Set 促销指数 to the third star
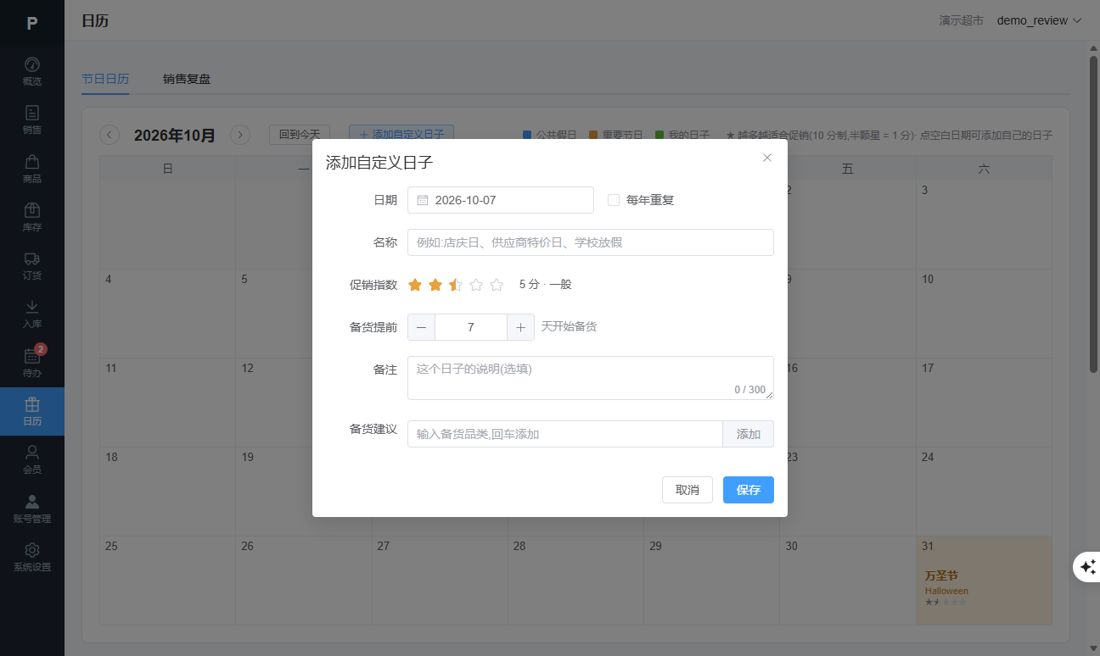 point(455,285)
